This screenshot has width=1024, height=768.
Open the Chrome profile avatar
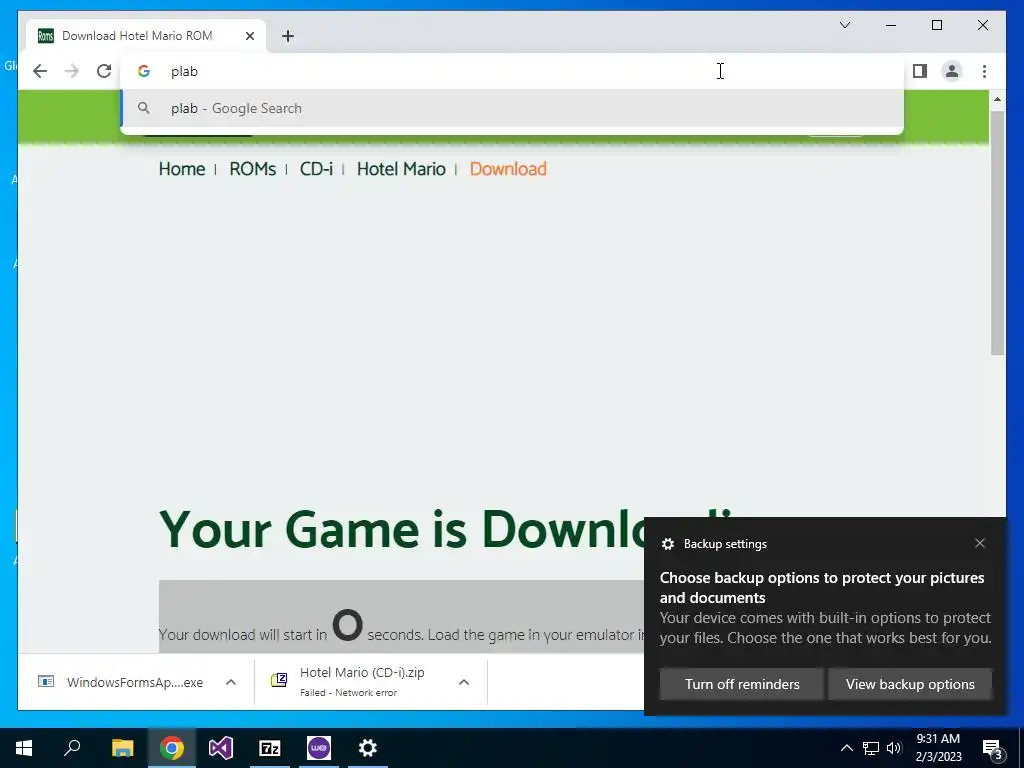click(952, 71)
